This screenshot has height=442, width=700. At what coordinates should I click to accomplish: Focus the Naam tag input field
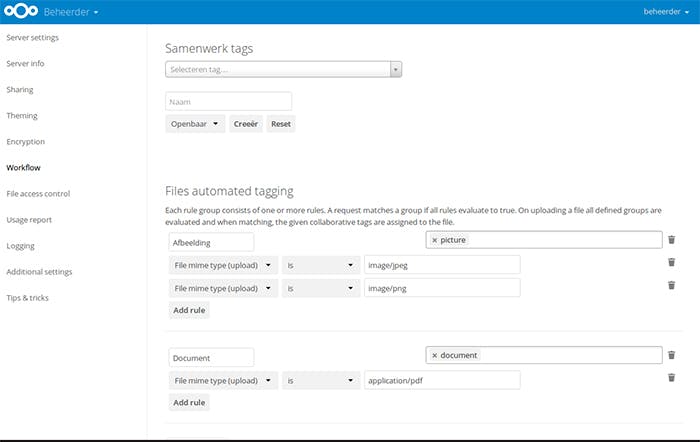(x=228, y=101)
